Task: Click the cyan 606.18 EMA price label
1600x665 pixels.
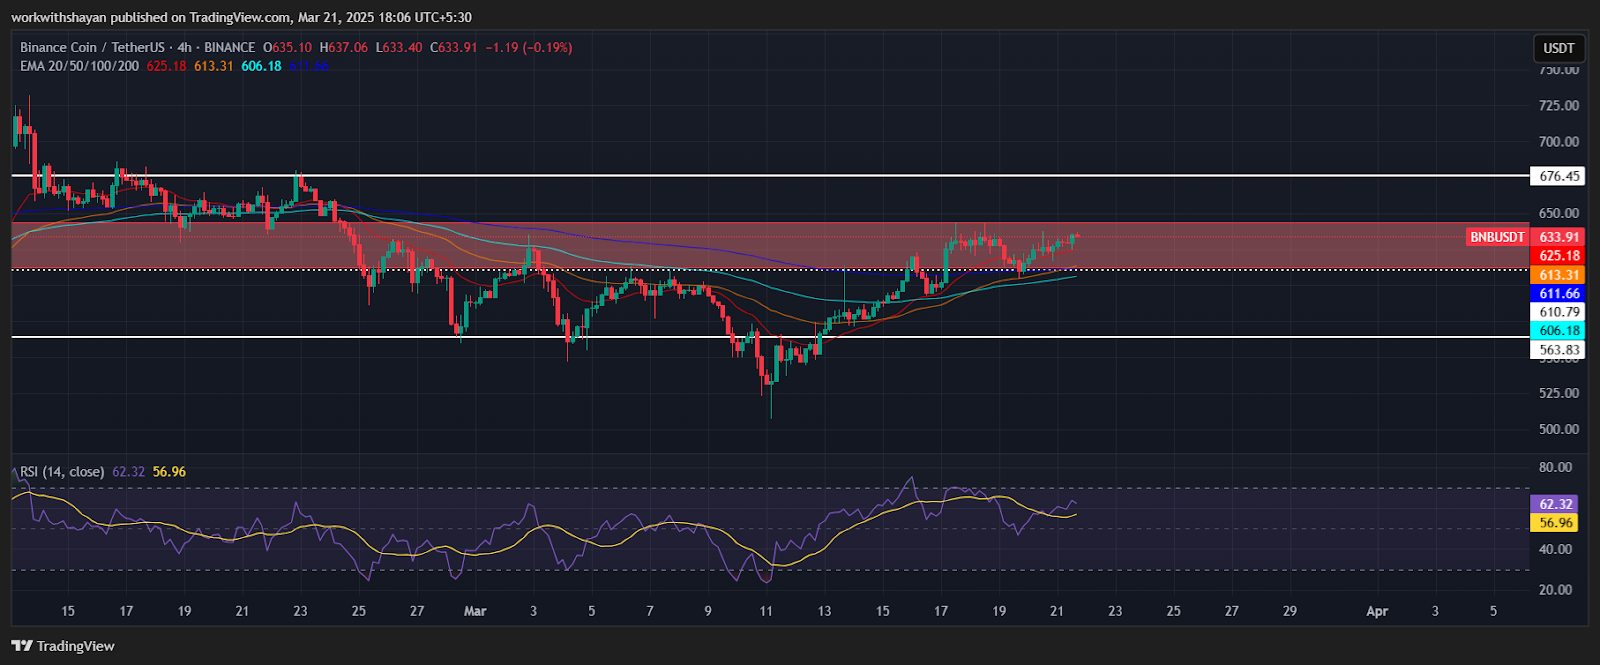Action: (1558, 330)
